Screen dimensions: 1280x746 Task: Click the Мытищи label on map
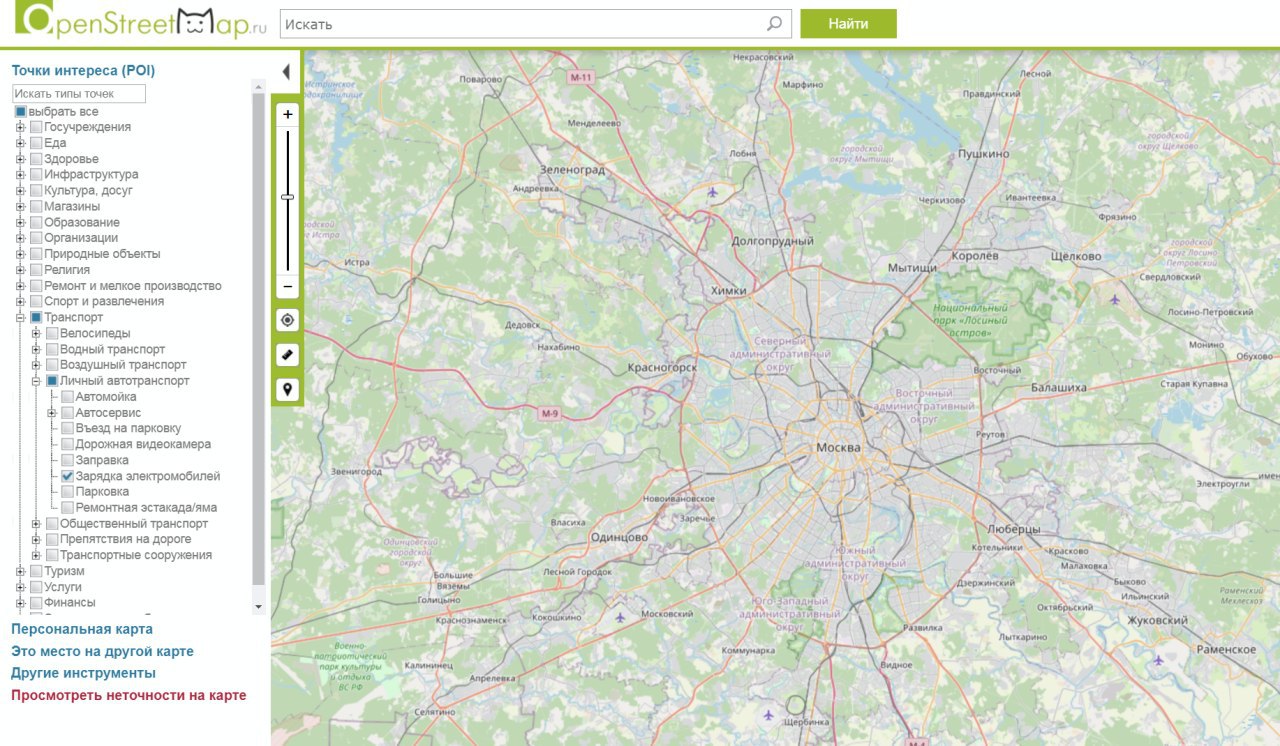click(913, 268)
